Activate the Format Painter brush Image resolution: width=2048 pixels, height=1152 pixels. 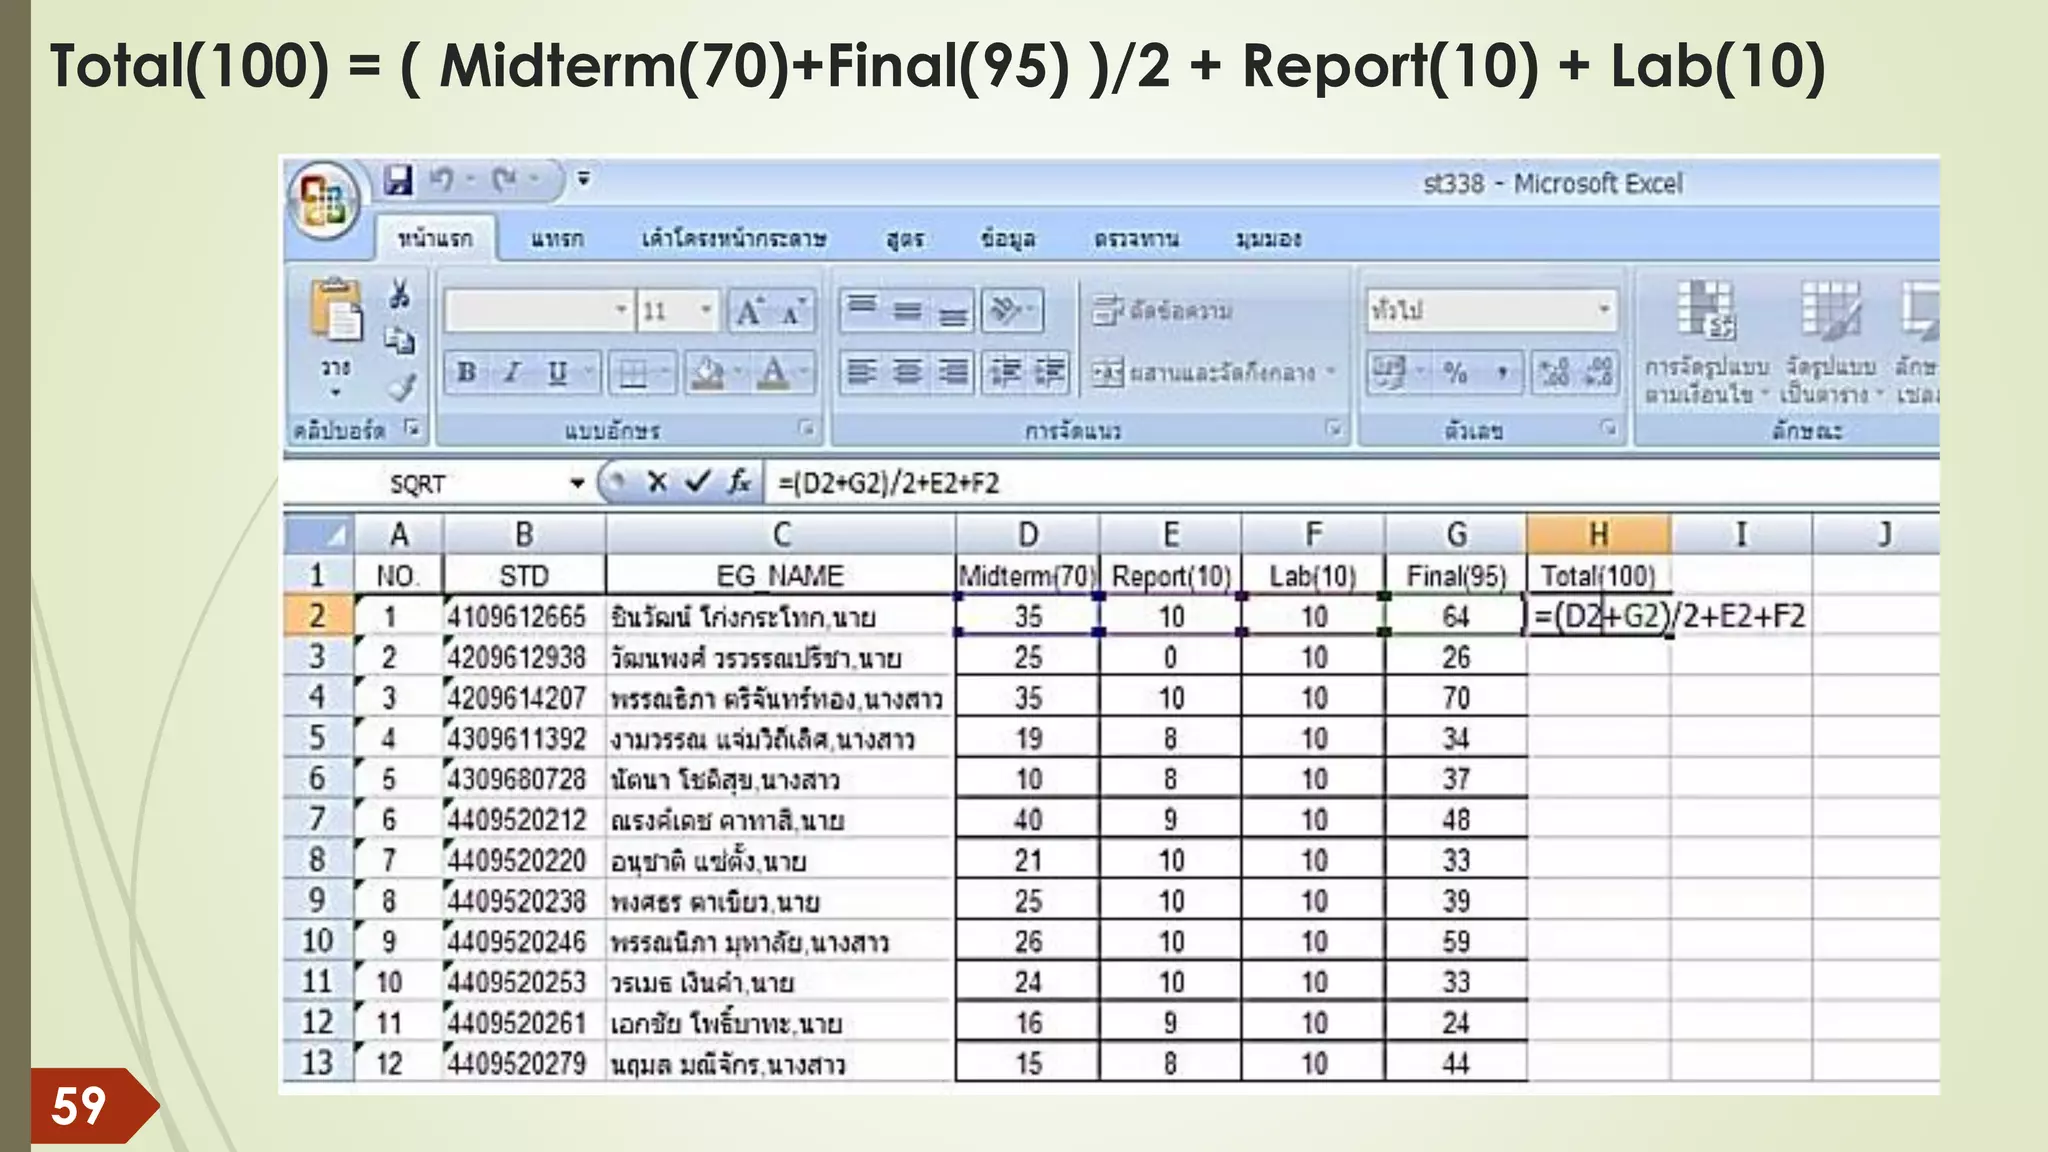click(x=402, y=388)
